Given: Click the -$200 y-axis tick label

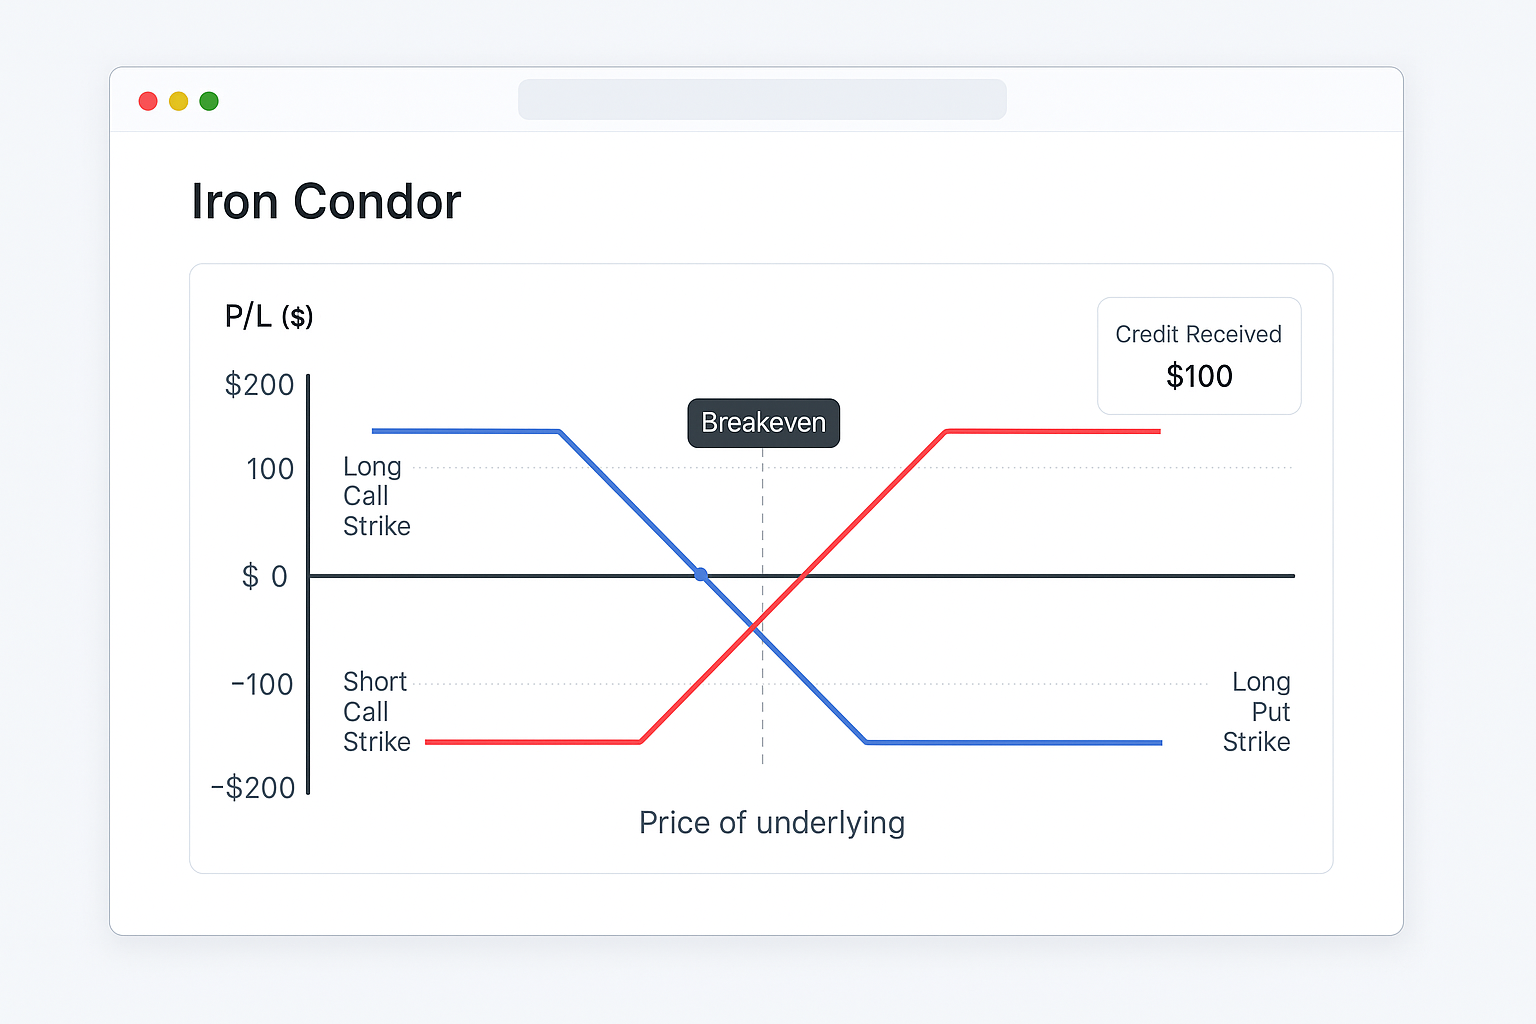Looking at the screenshot, I should (x=253, y=788).
